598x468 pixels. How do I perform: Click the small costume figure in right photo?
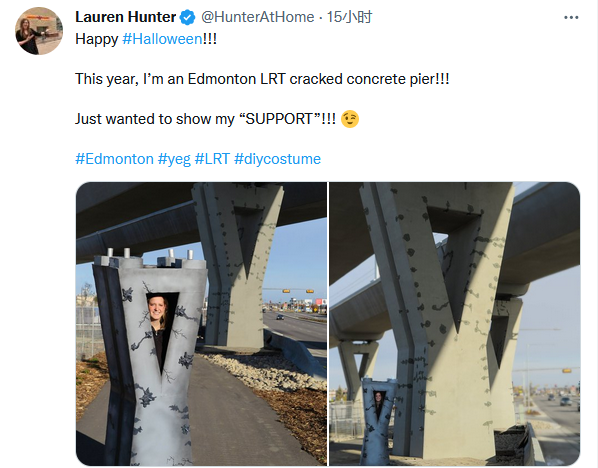pyautogui.click(x=378, y=421)
